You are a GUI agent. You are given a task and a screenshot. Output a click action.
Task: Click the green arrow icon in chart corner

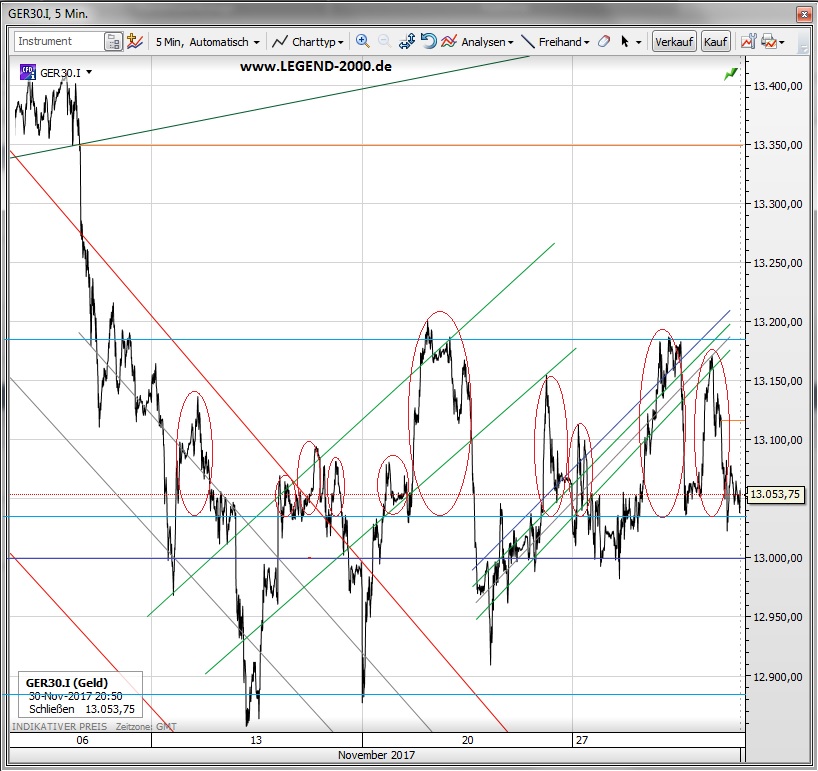732,73
